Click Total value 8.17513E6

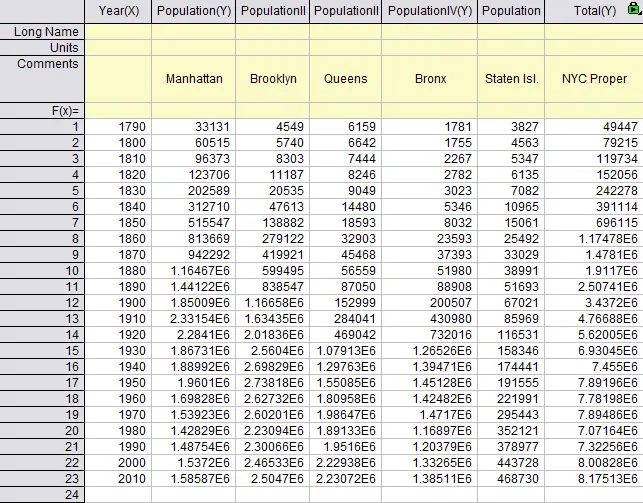(594, 478)
